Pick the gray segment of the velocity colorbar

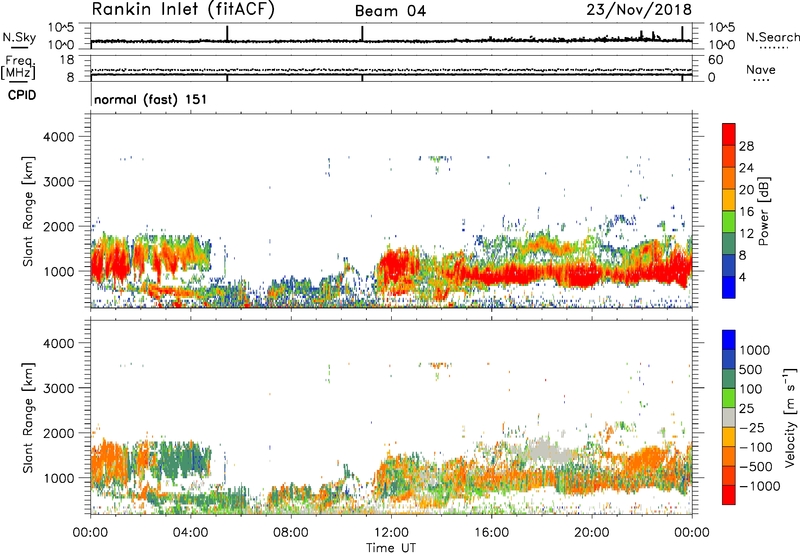[x=729, y=418]
